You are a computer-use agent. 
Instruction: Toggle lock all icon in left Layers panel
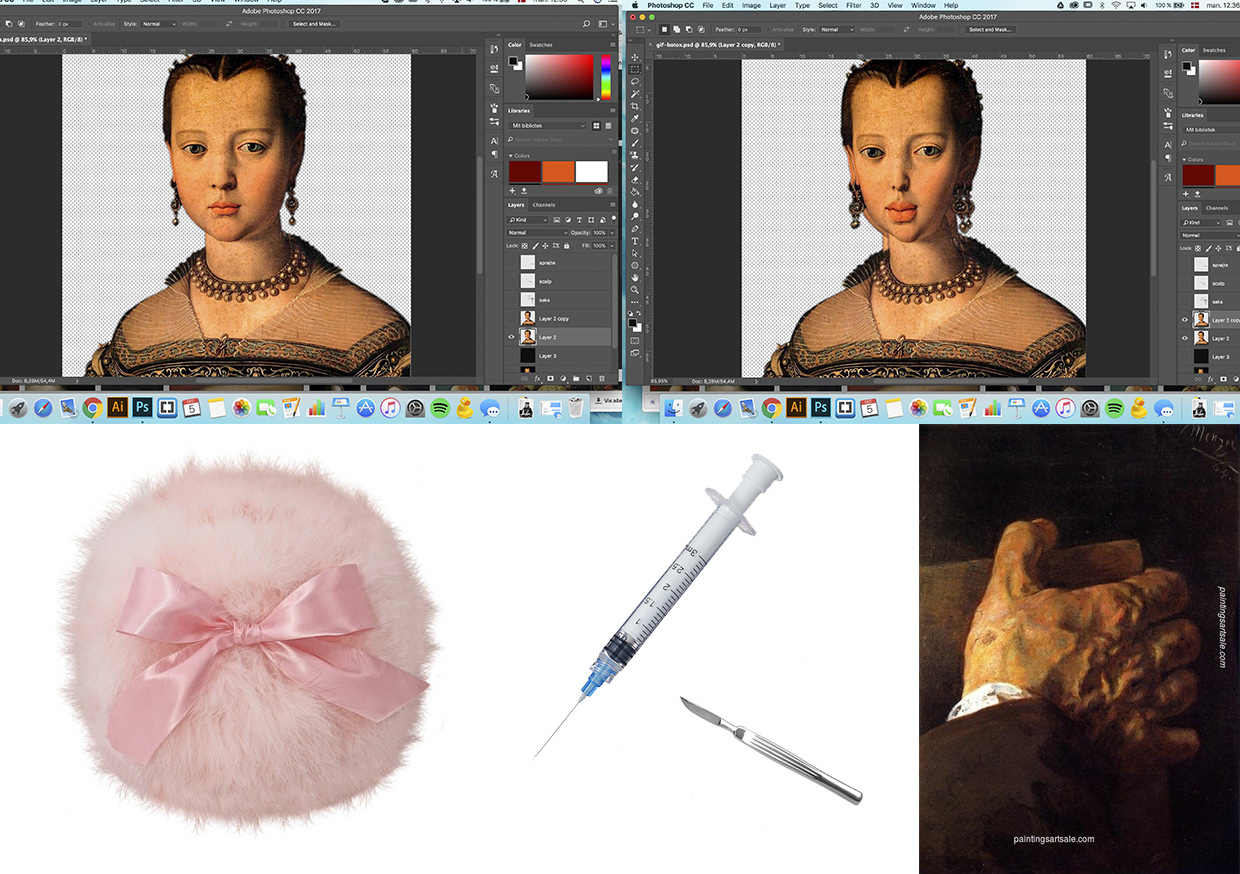click(x=566, y=245)
